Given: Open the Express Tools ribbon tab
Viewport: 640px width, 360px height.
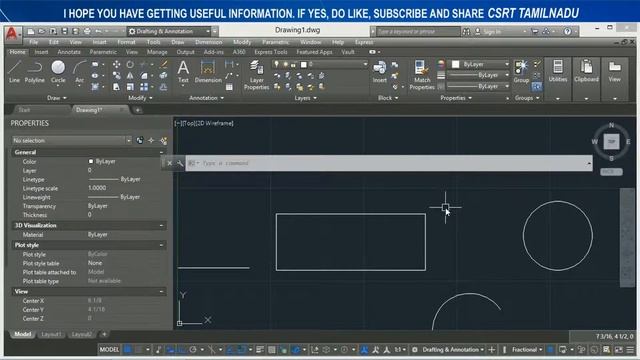Looking at the screenshot, I should point(271,52).
